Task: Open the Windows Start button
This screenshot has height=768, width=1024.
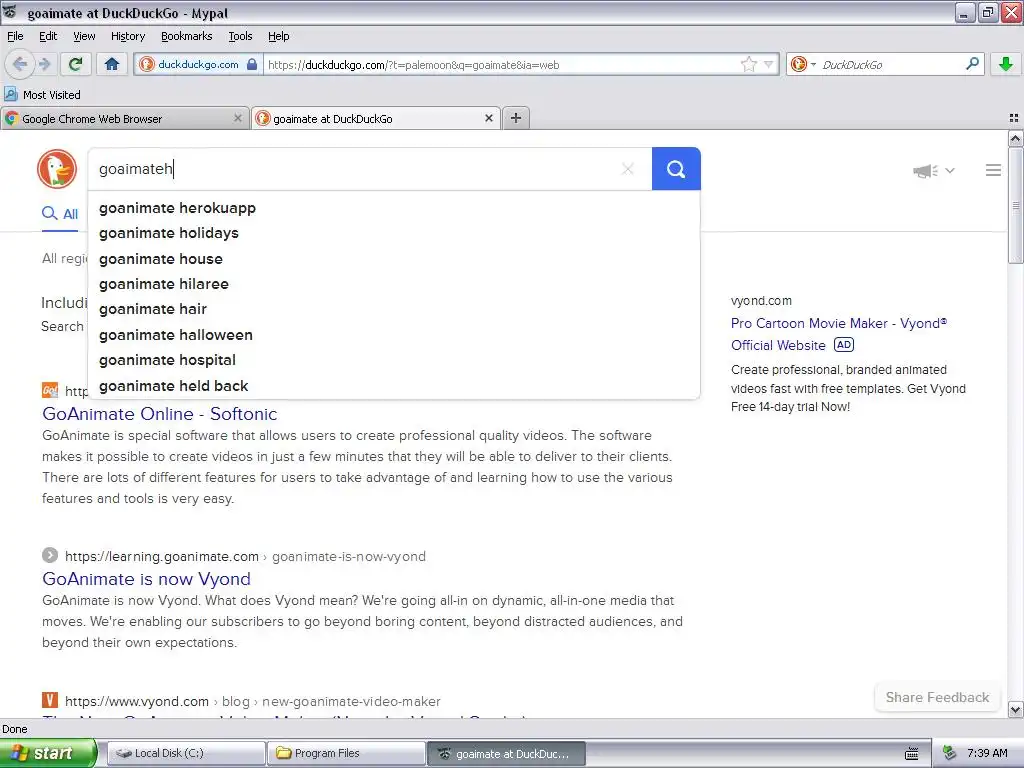Action: [48, 753]
